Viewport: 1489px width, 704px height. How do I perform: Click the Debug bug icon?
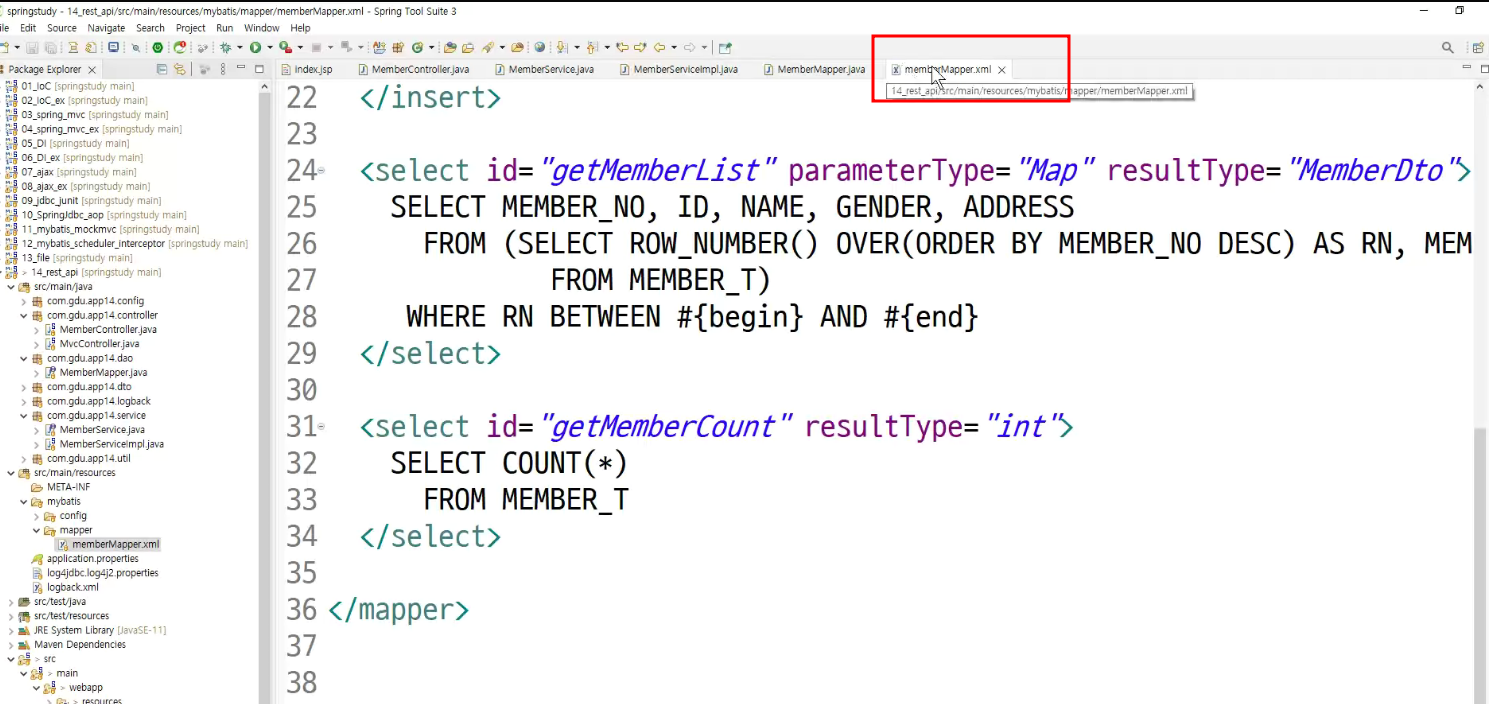[x=225, y=47]
